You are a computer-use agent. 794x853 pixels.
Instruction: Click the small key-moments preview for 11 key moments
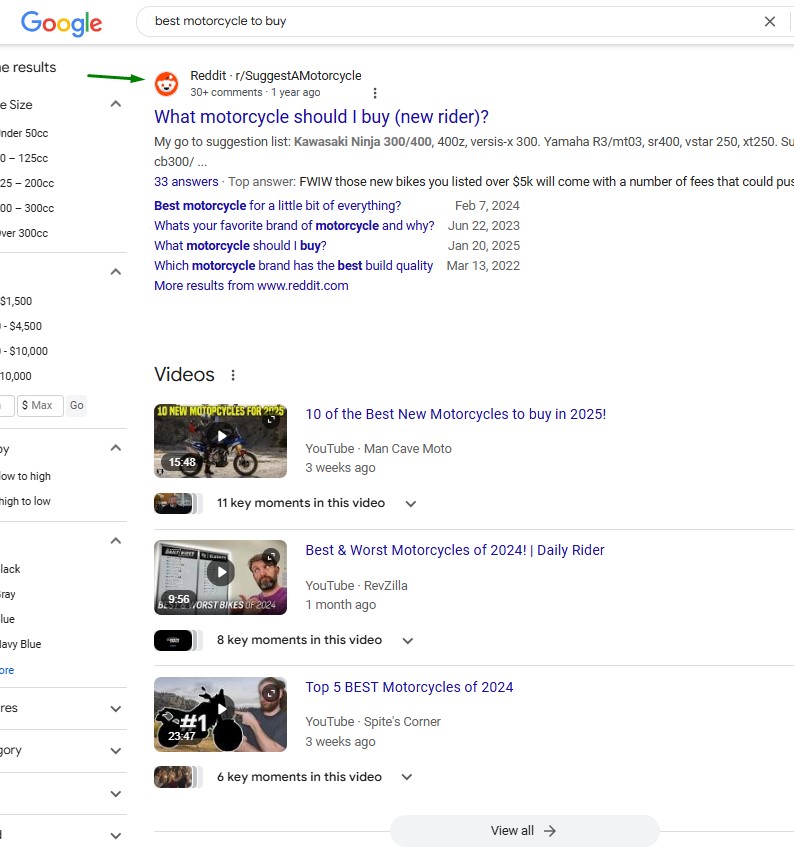pyautogui.click(x=178, y=503)
